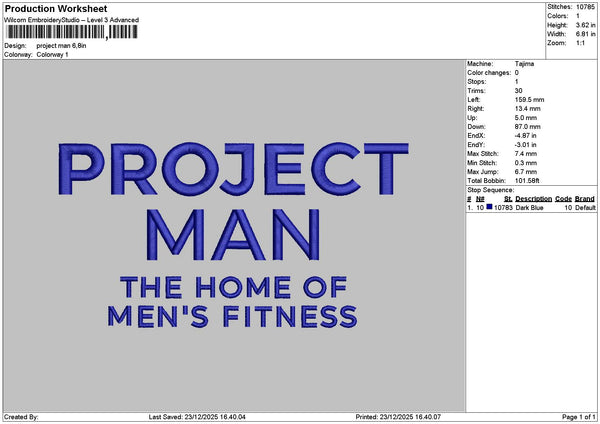Click the "Brand" column header
Screen dimensions: 600x424
pyautogui.click(x=585, y=199)
